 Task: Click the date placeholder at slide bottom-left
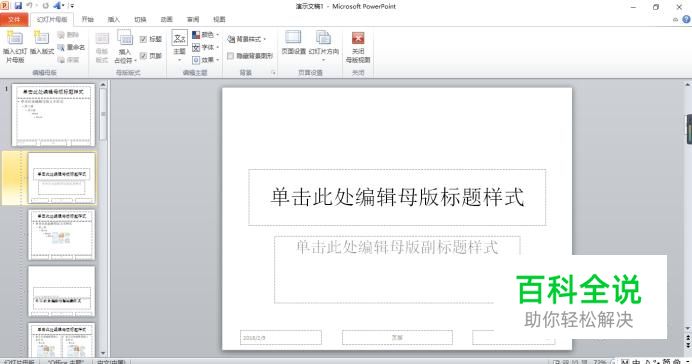(281, 338)
